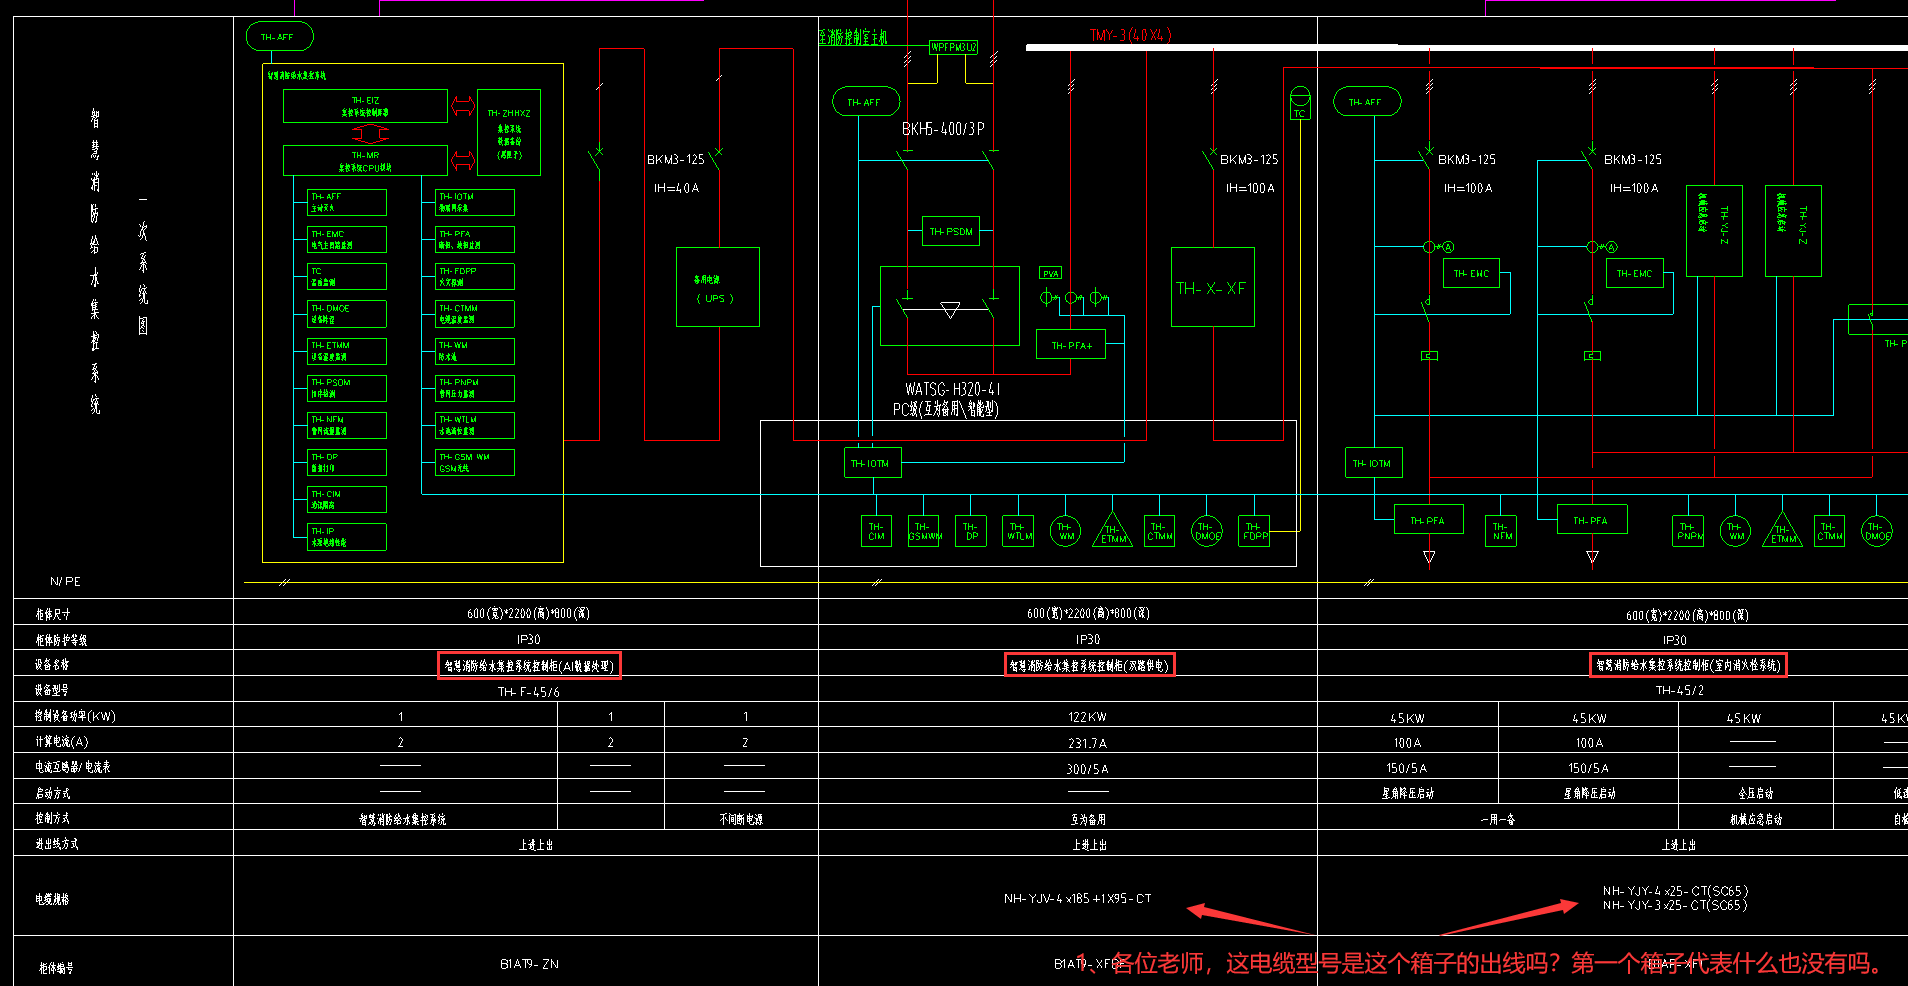Screen dimensions: 1908x986
Task: Click cable spec NH-YJY-3x25-CT(SC65)
Action: pos(1675,905)
